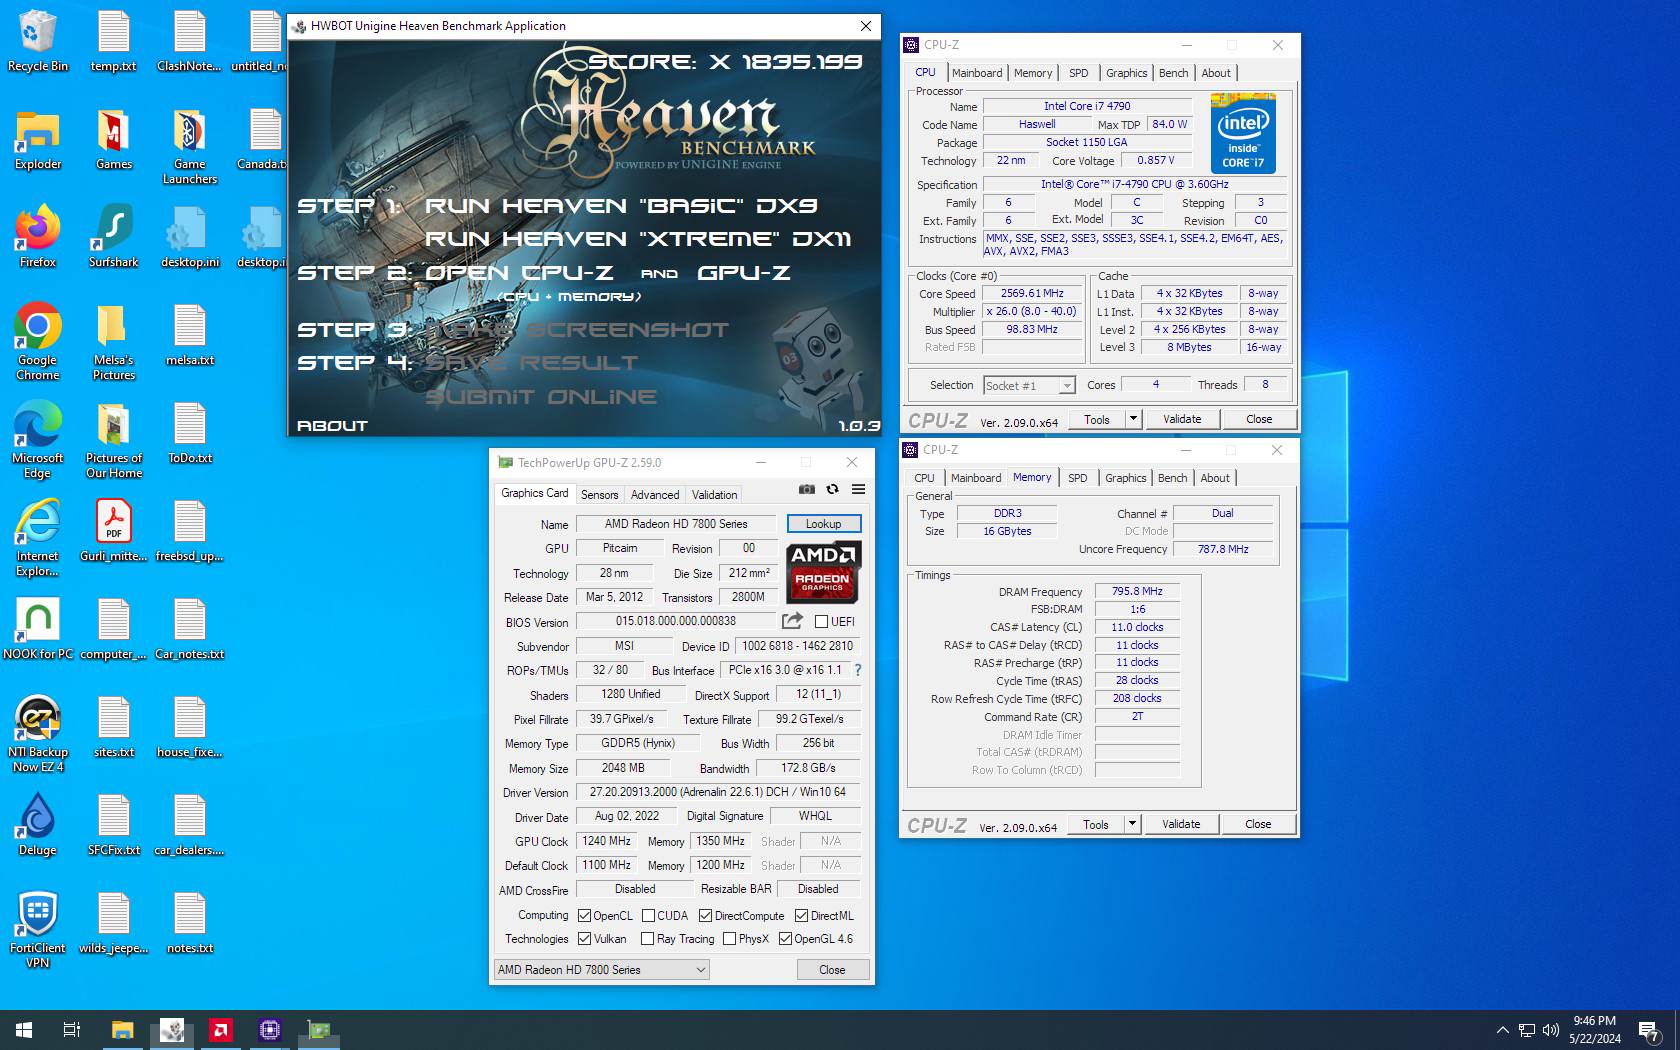Click volume icon in system tray

coord(1551,1030)
